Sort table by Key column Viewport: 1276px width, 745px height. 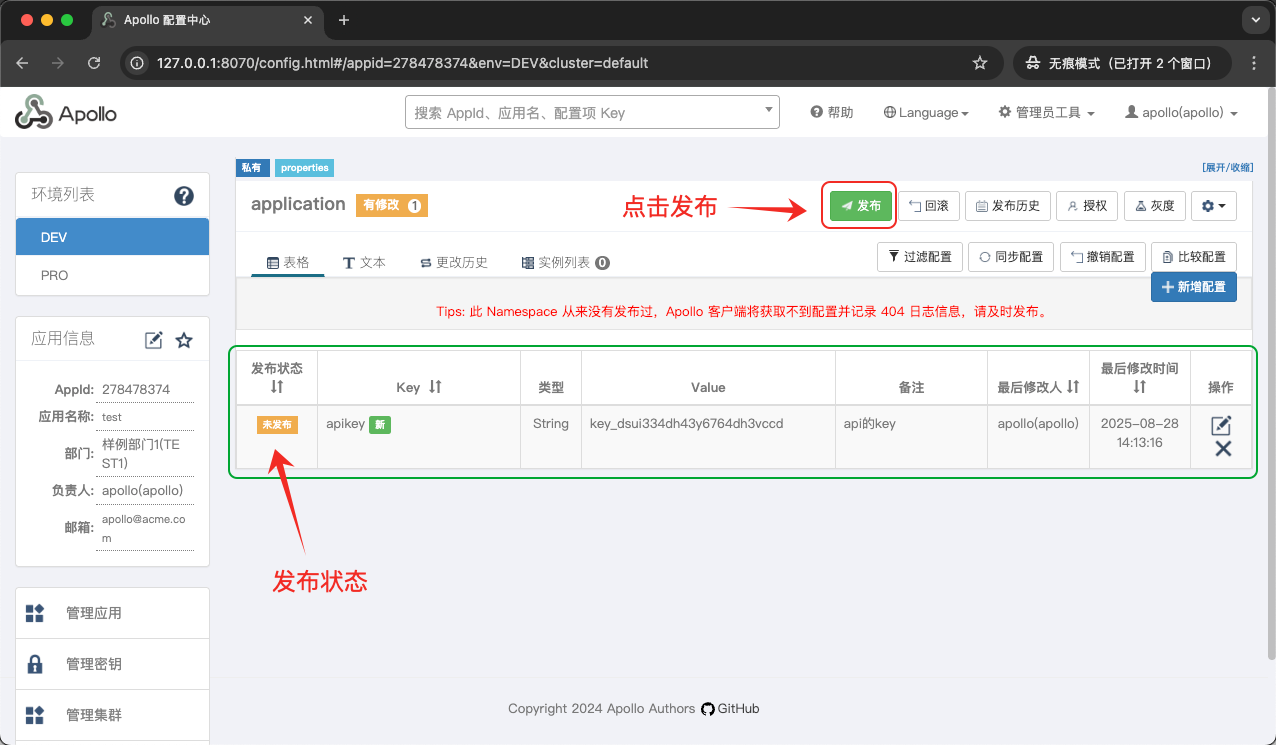pyautogui.click(x=435, y=387)
